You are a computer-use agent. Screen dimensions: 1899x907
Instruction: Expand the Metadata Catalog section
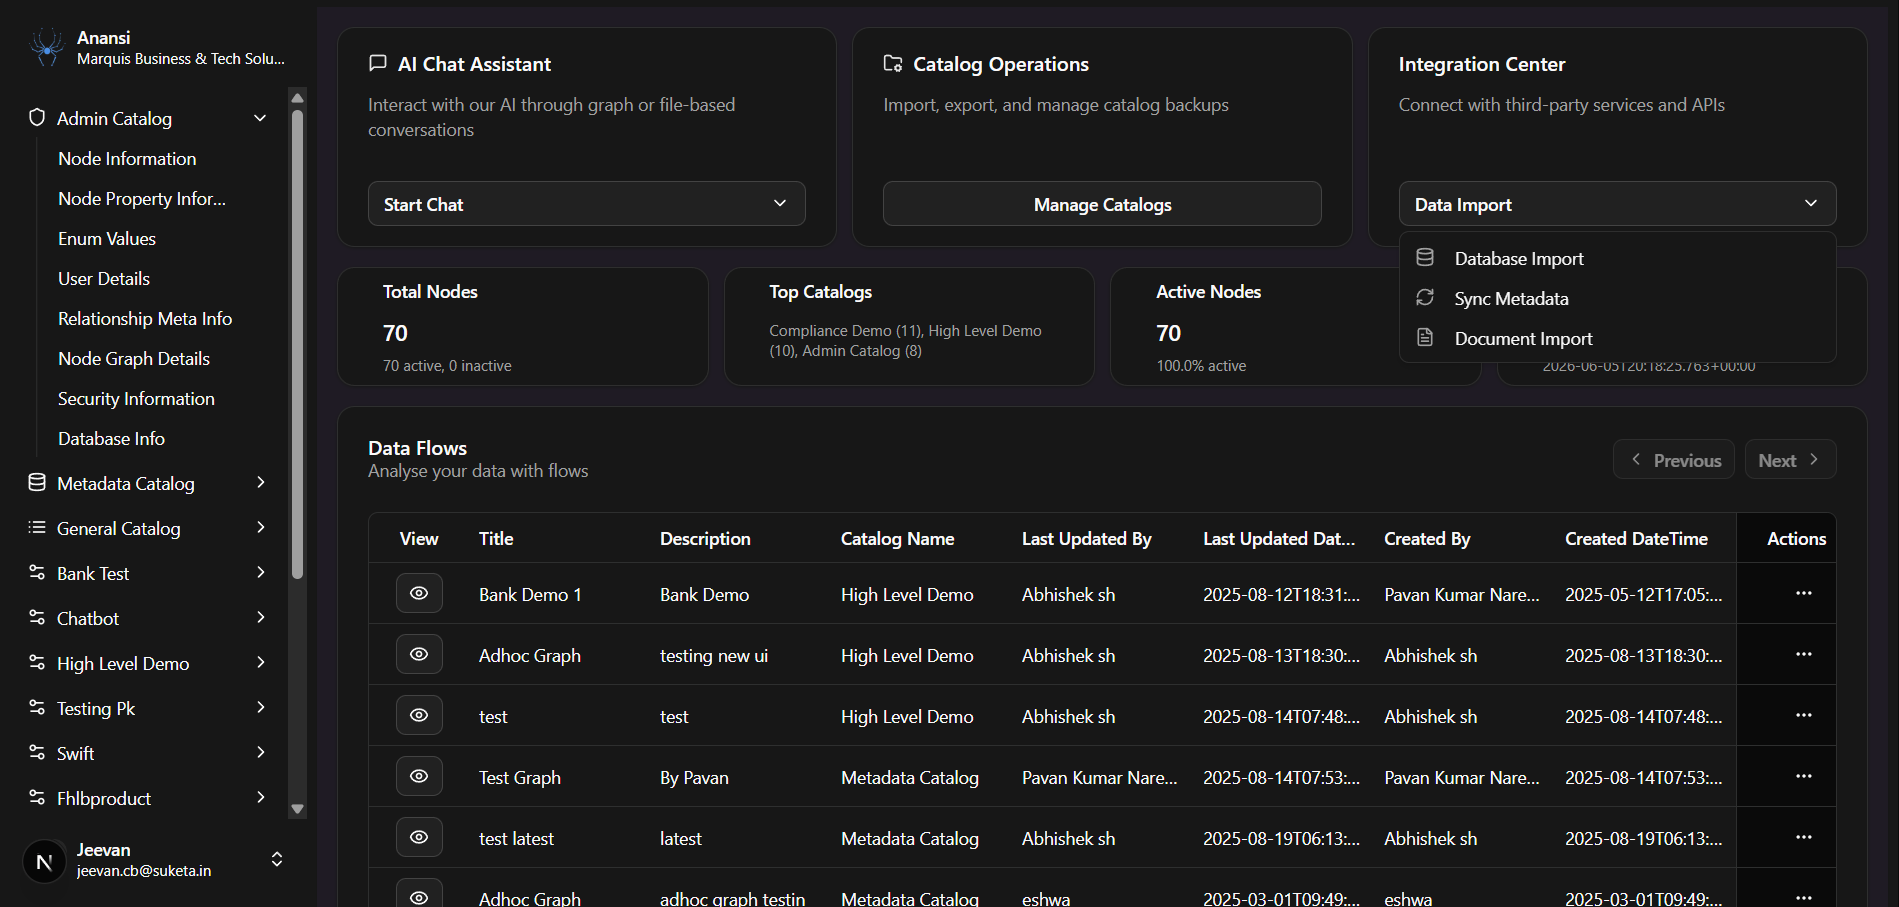pyautogui.click(x=260, y=483)
